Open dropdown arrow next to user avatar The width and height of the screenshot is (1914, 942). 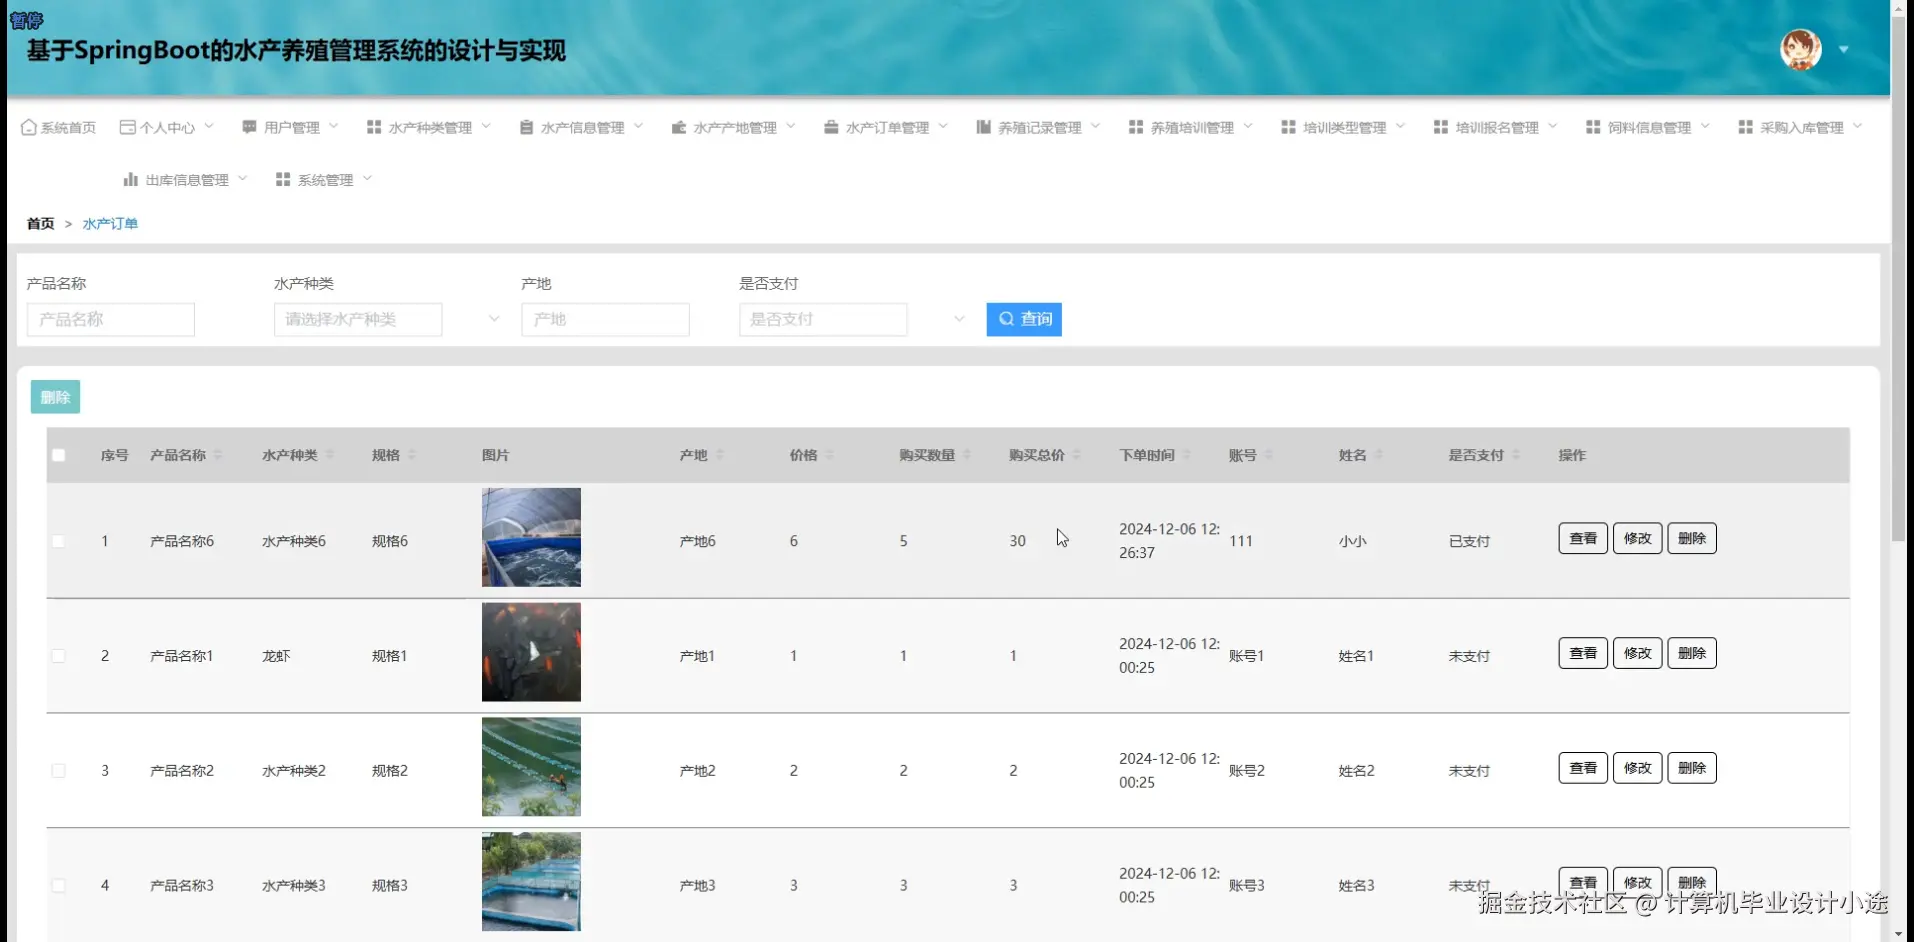point(1843,49)
